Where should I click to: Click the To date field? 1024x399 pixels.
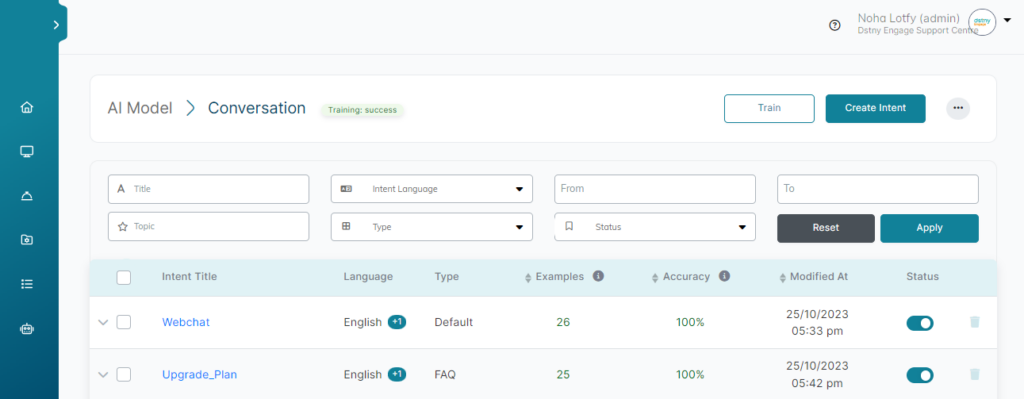pyautogui.click(x=878, y=189)
